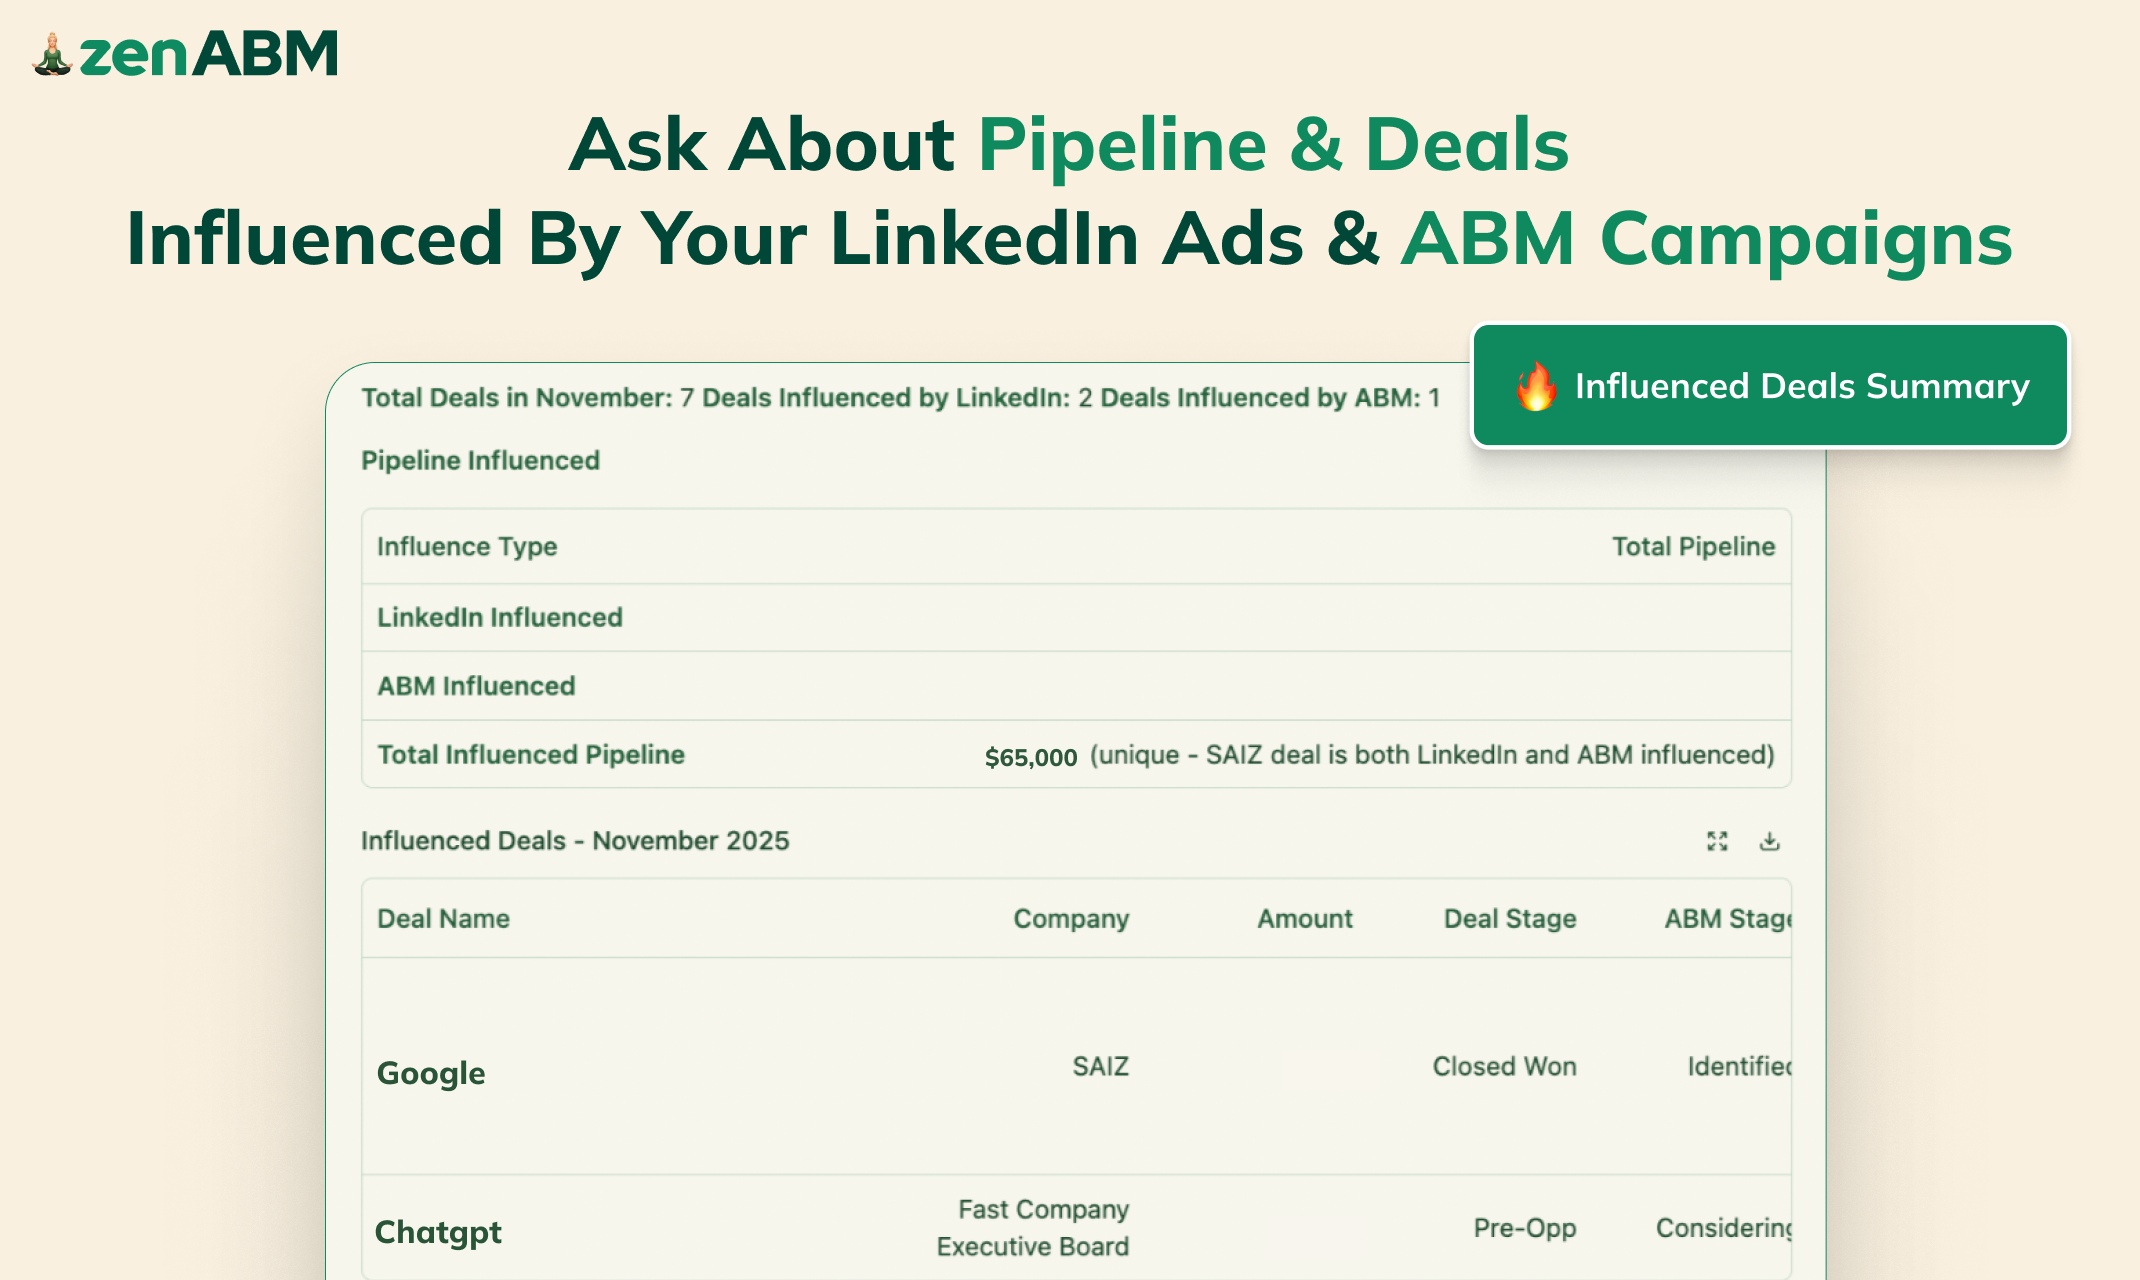Select the Deal Name column header
Image resolution: width=2140 pixels, height=1280 pixels.
click(443, 918)
